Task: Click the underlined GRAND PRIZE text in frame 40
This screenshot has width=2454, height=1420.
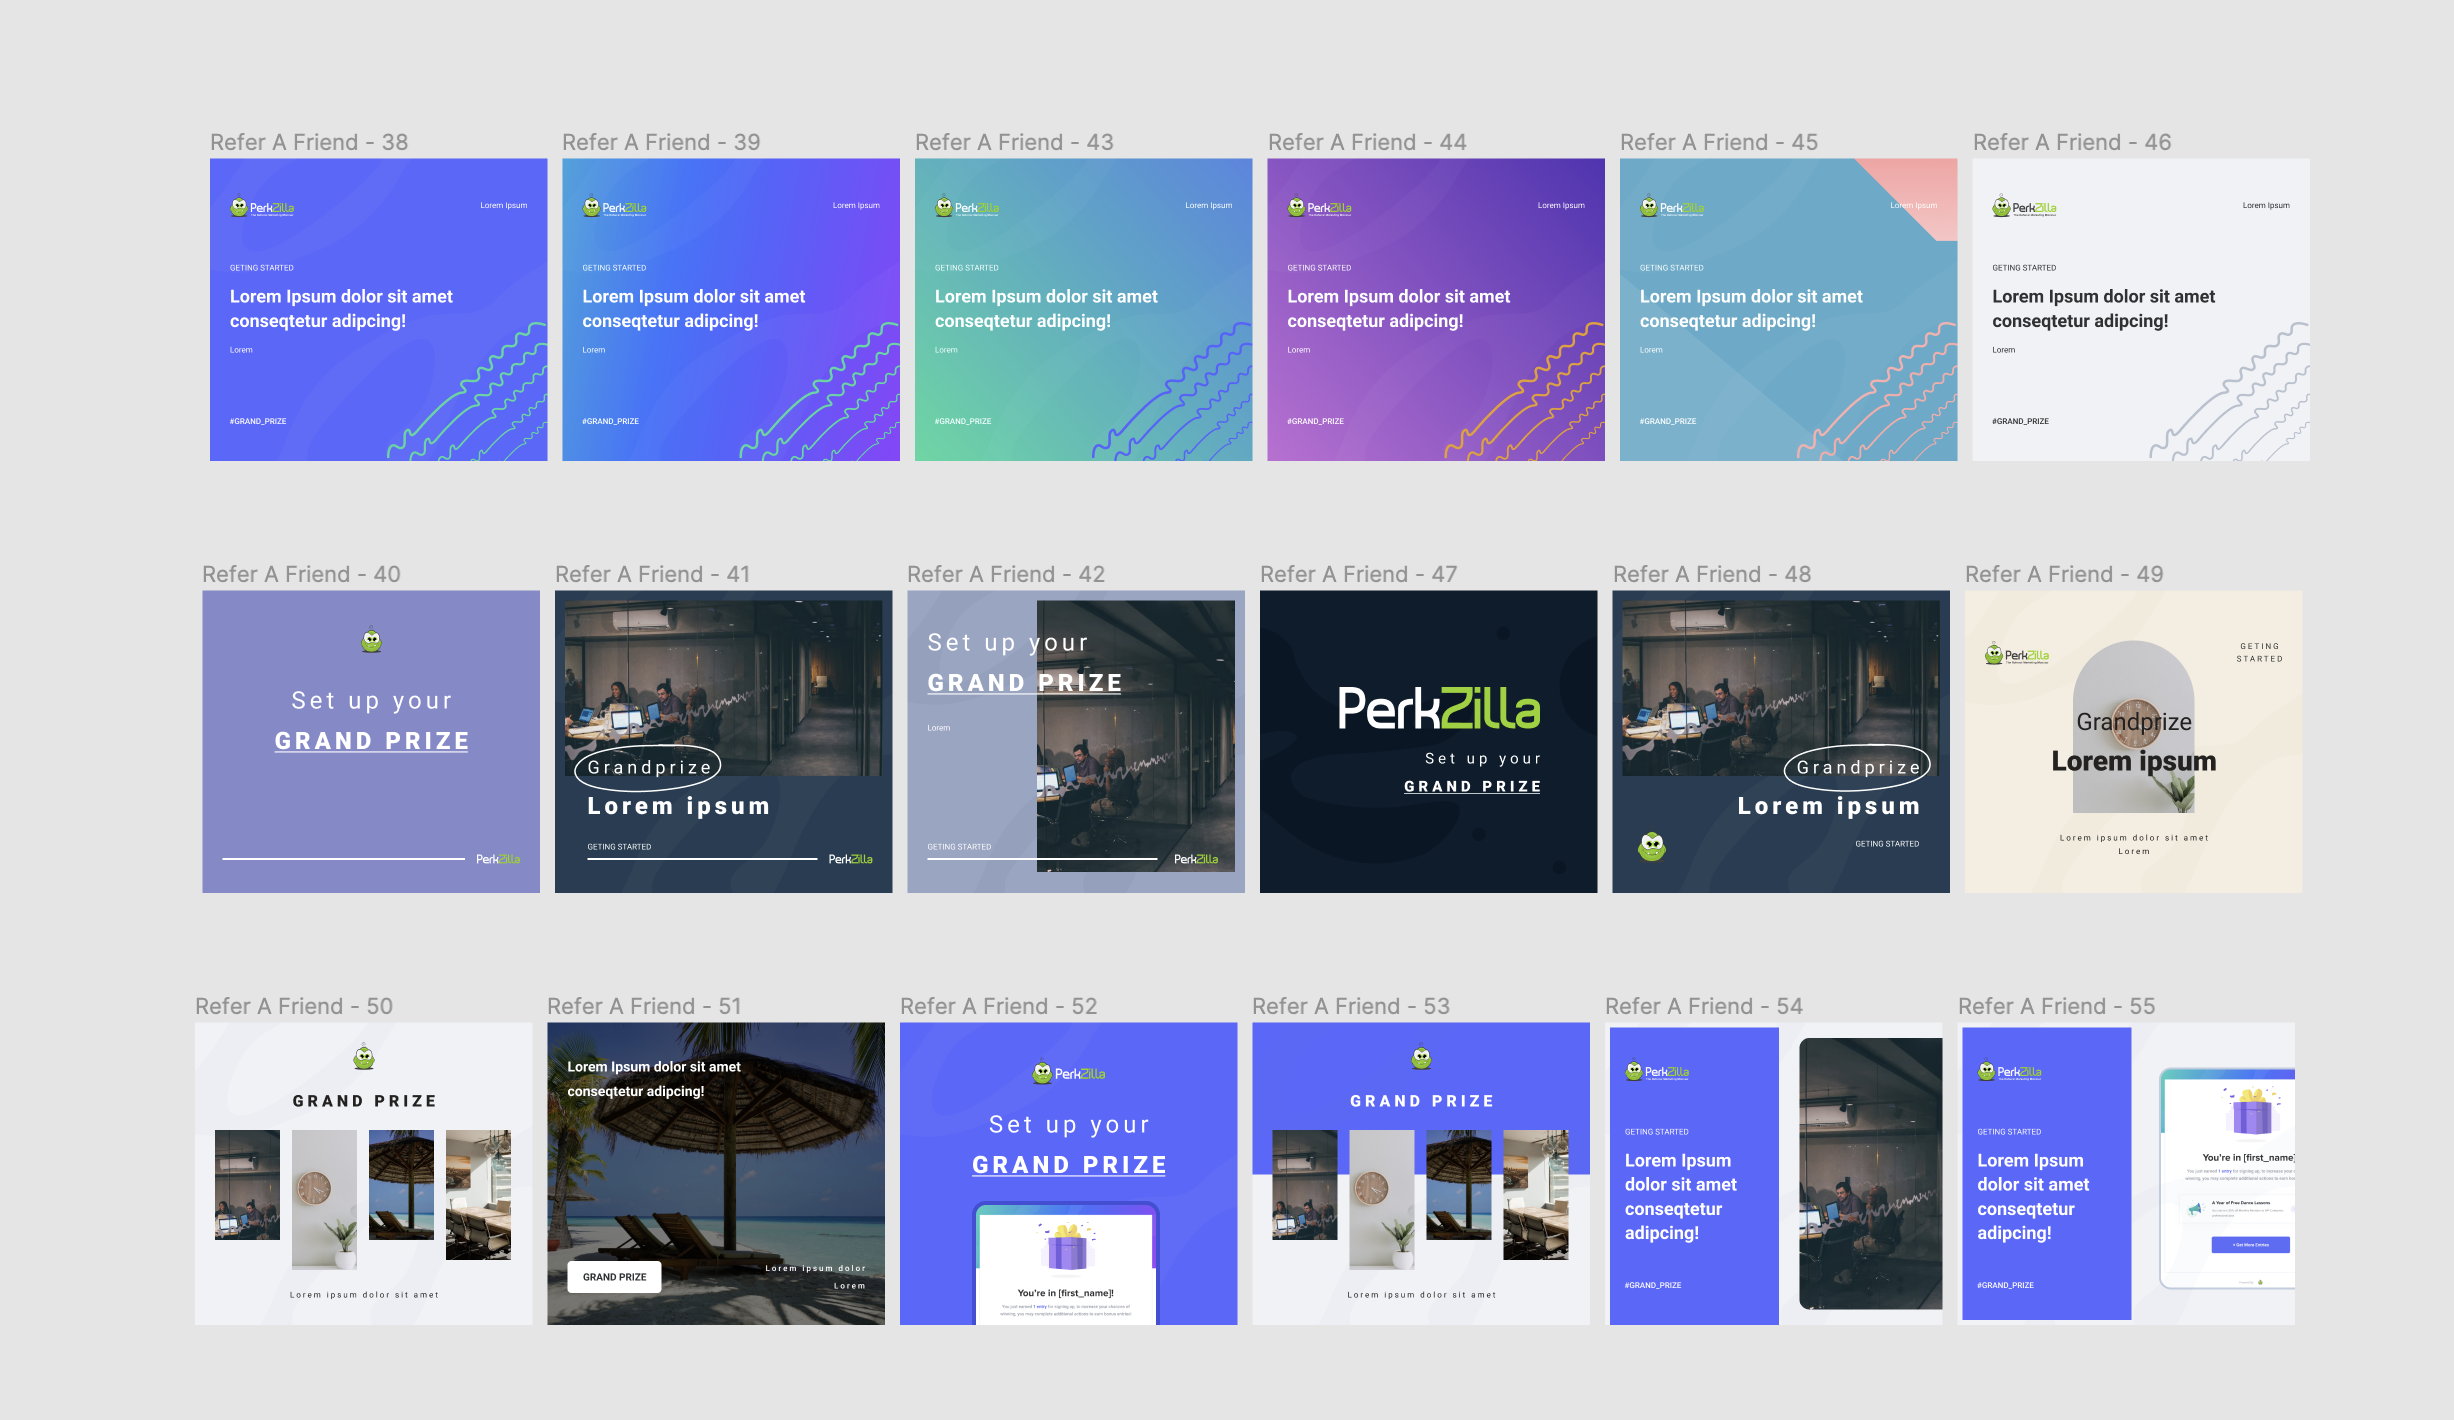Action: click(372, 741)
